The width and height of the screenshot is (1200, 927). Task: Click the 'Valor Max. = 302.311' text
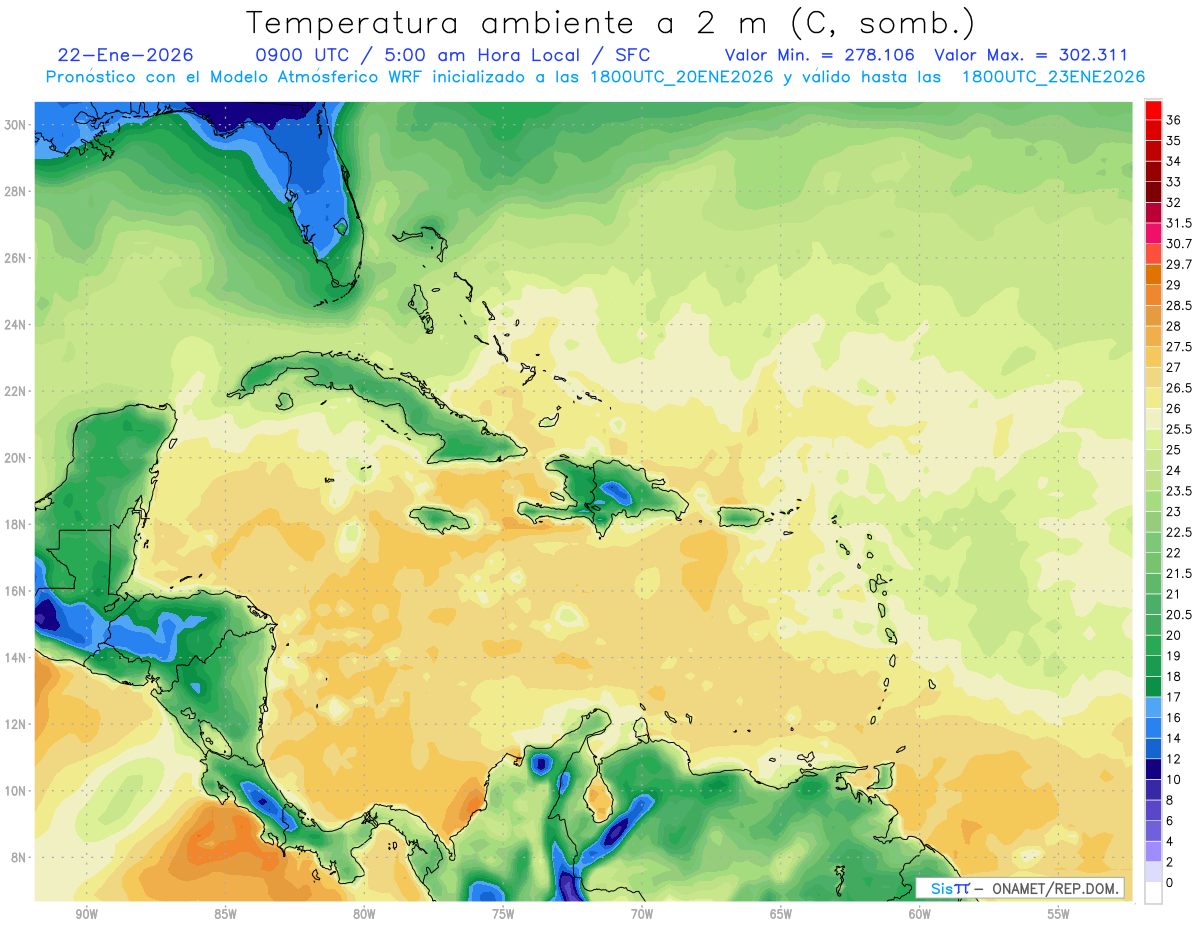[1031, 55]
